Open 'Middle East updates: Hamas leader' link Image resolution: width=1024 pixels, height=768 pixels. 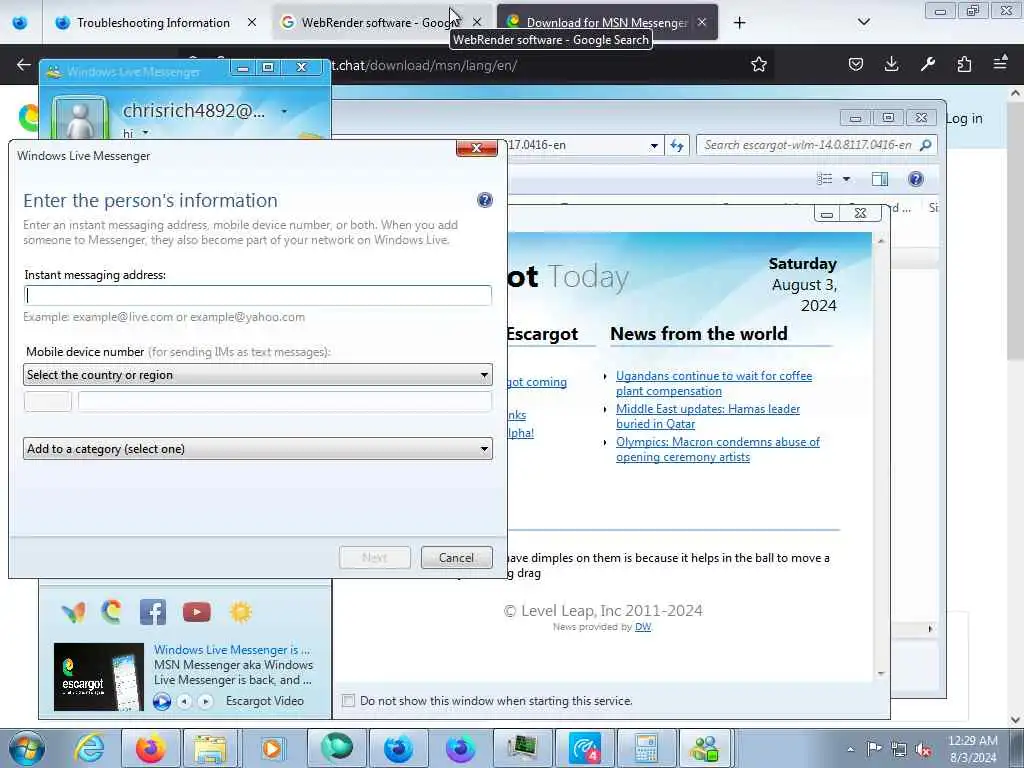coord(708,416)
